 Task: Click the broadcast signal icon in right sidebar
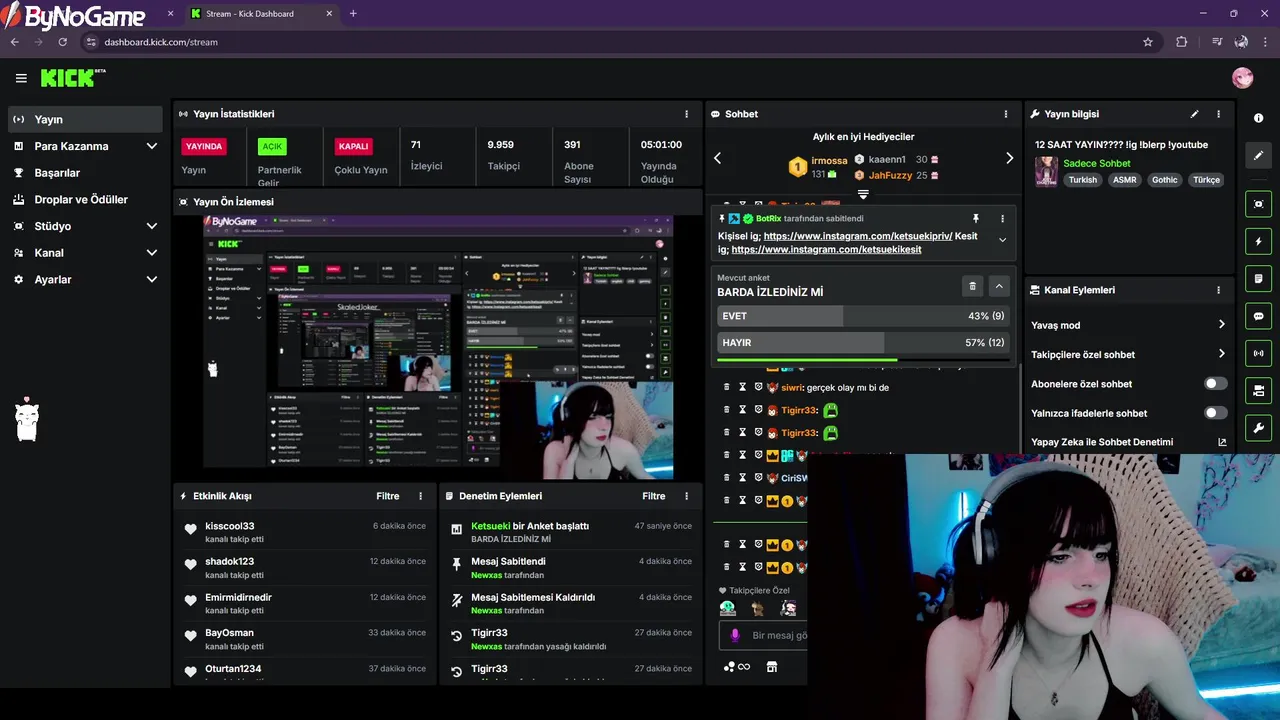point(1258,353)
